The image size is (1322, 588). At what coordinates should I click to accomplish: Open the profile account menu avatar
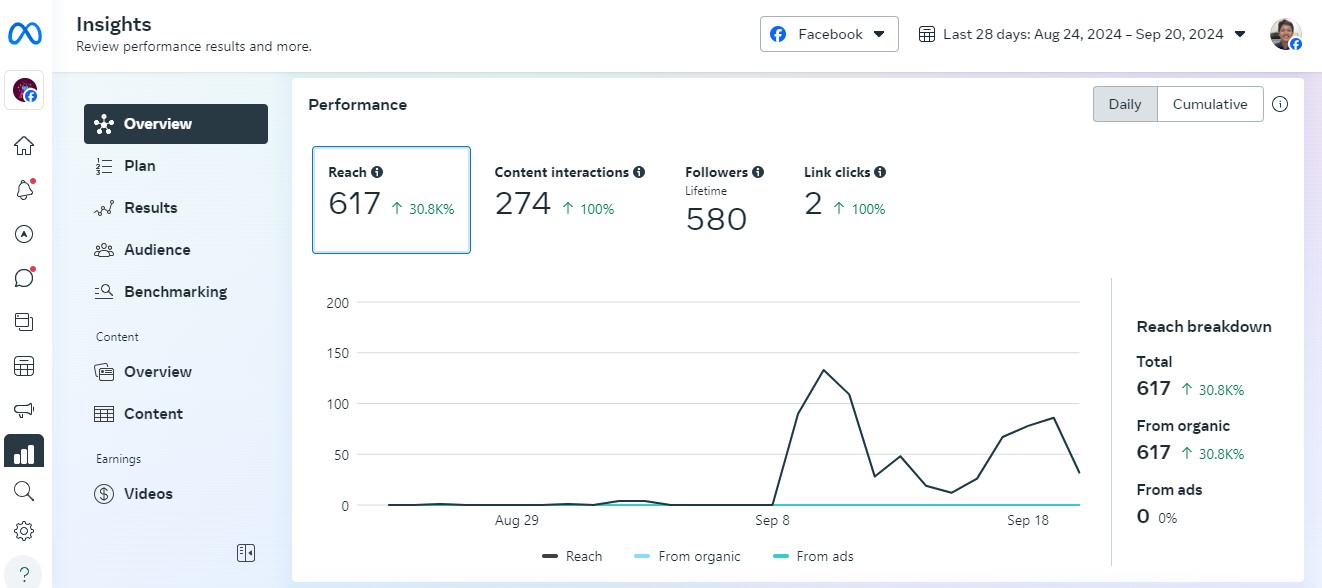(x=1286, y=34)
